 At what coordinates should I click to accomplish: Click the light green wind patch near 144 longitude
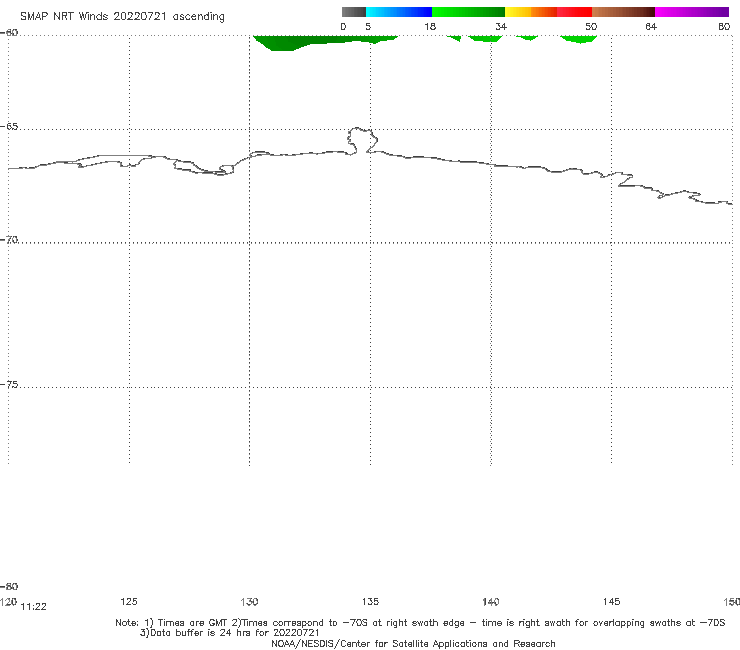click(578, 39)
